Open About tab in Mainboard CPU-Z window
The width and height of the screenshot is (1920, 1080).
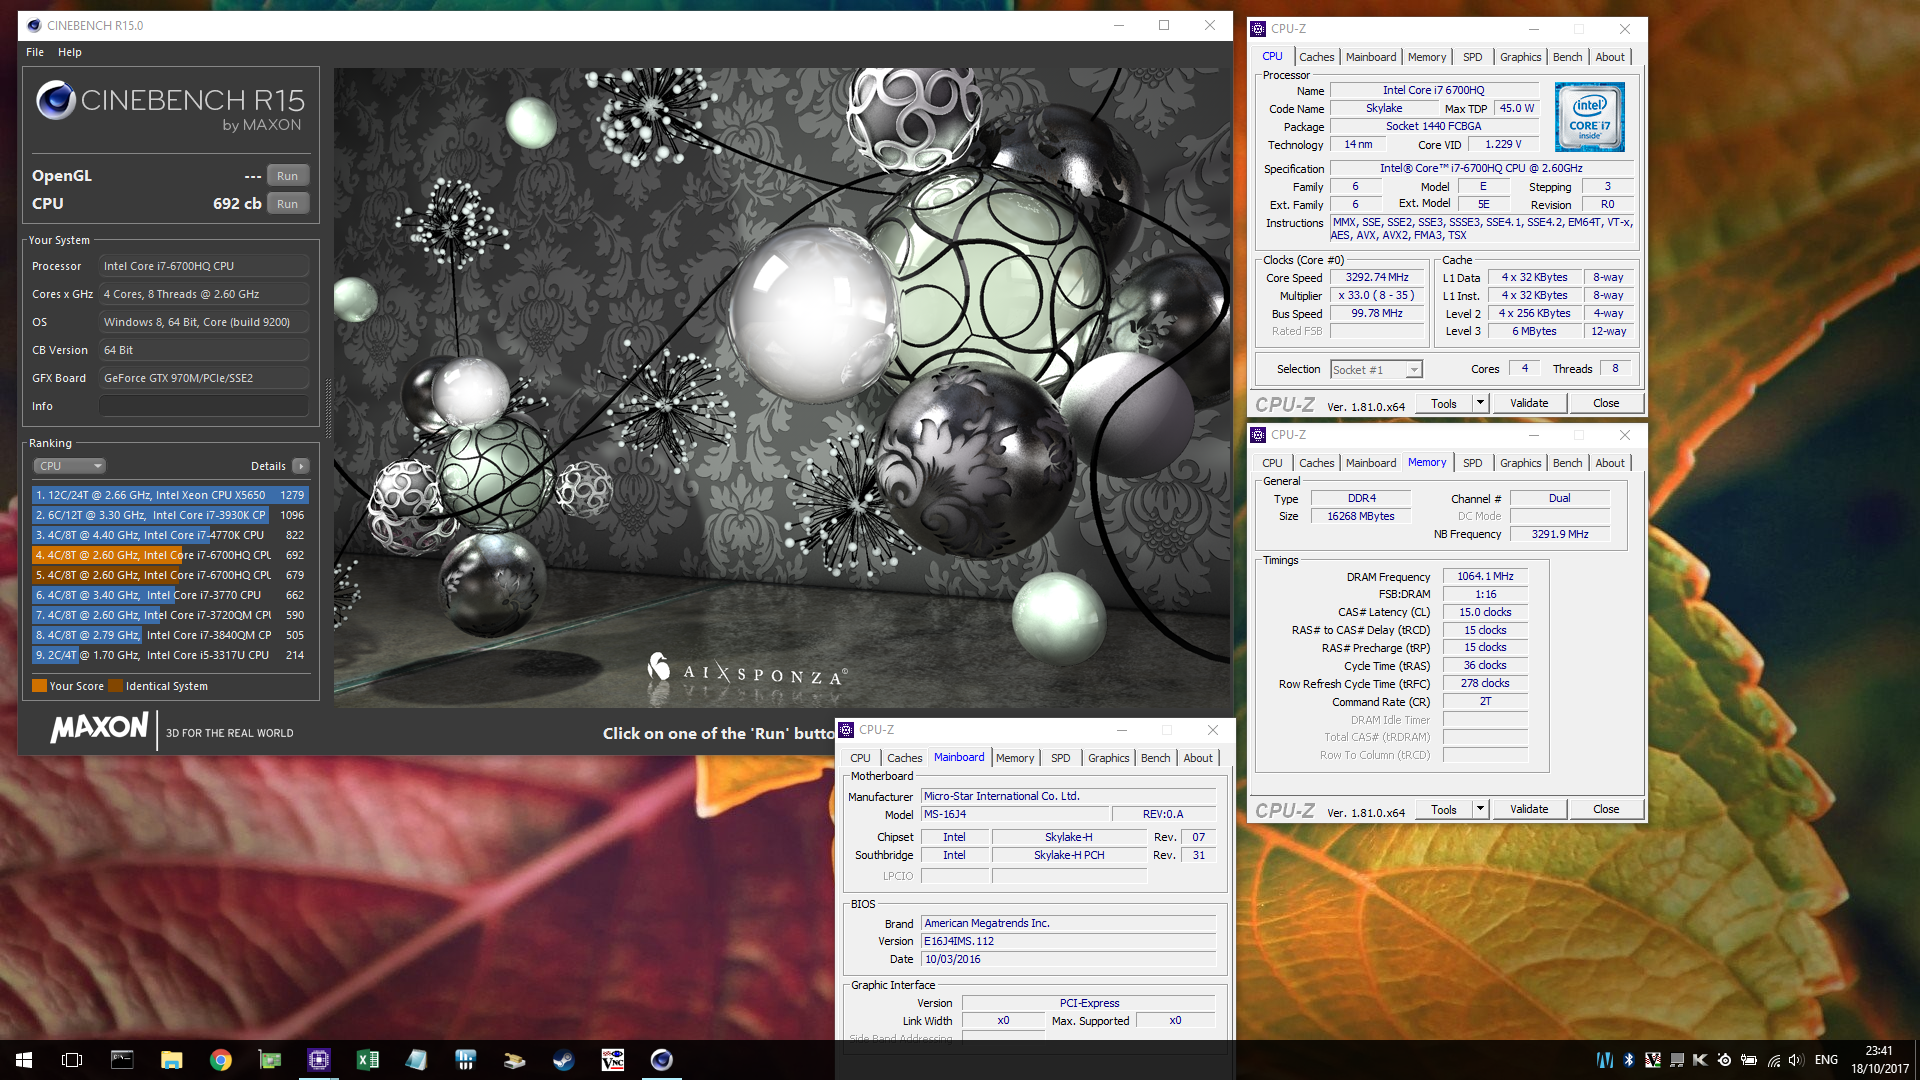coord(1198,758)
